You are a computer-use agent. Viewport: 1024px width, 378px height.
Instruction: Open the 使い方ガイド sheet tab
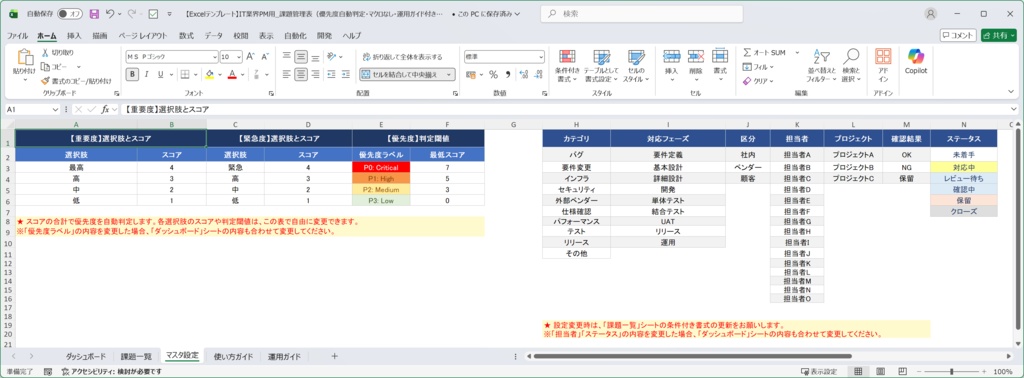click(233, 356)
